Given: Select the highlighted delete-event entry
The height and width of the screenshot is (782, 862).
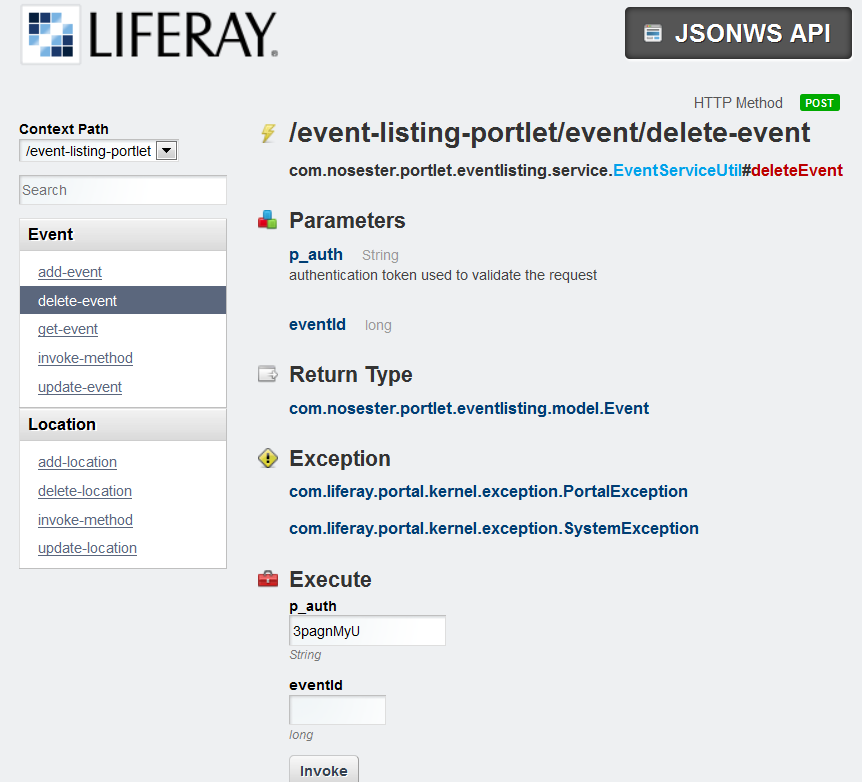Looking at the screenshot, I should 123,300.
